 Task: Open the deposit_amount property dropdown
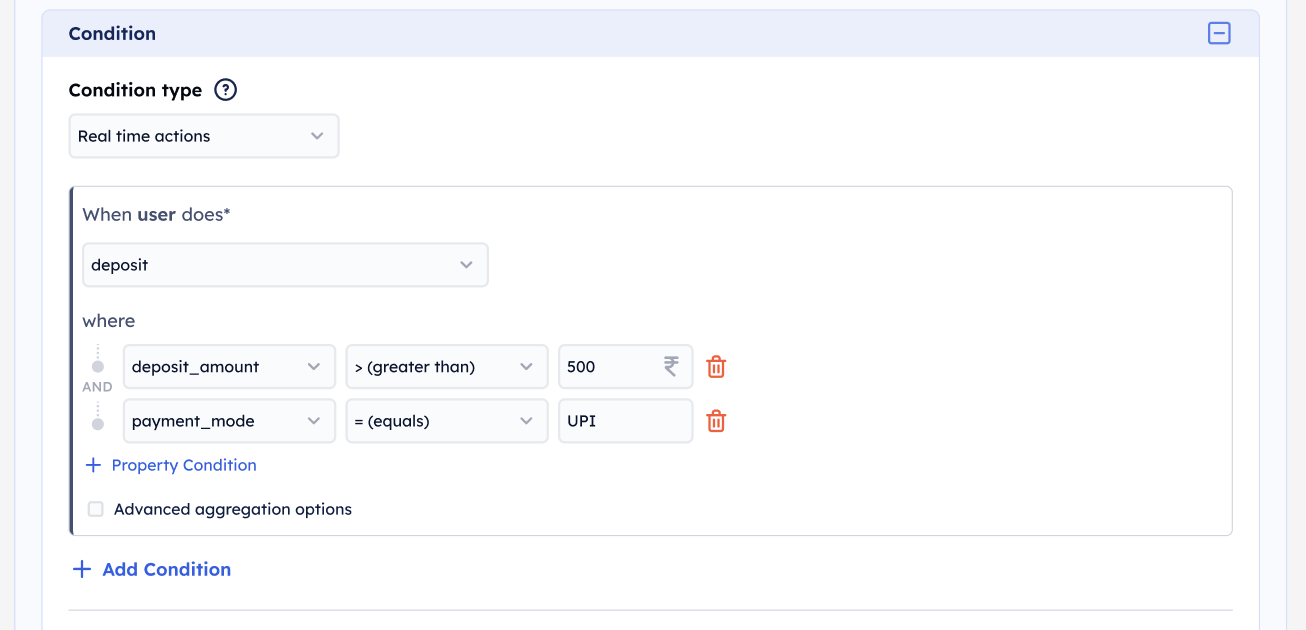(x=229, y=367)
